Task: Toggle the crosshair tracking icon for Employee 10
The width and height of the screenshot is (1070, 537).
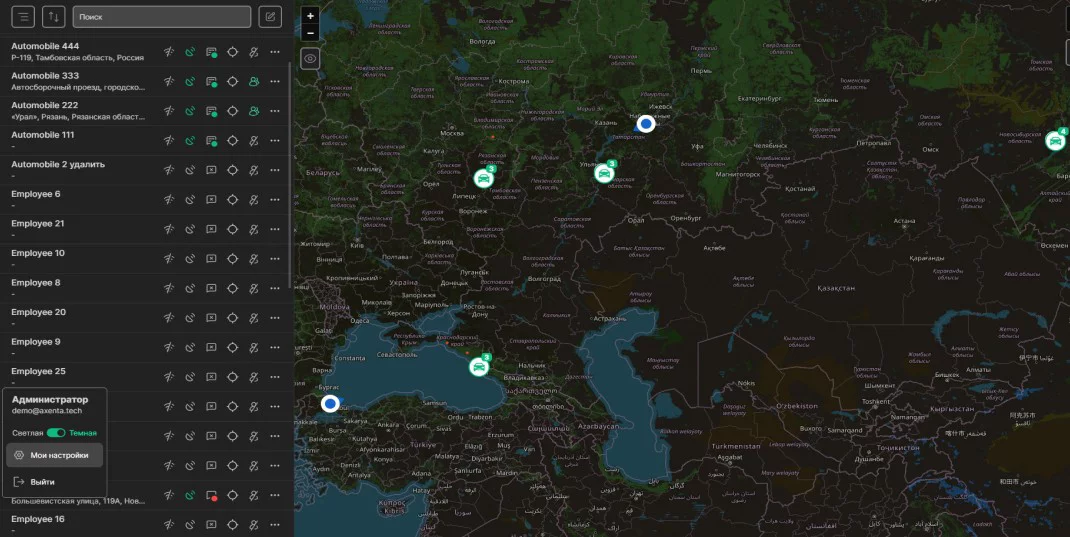Action: [x=233, y=259]
